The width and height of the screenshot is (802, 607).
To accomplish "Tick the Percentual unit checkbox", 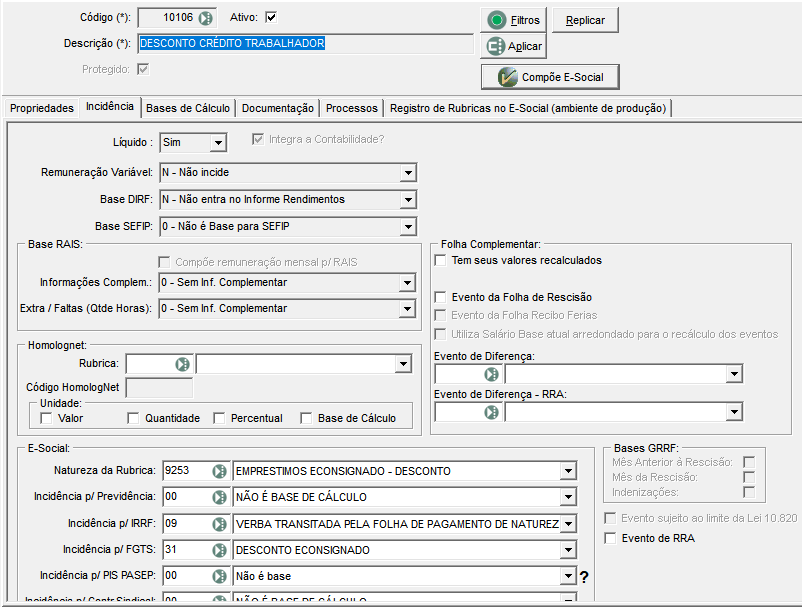I will click(219, 418).
